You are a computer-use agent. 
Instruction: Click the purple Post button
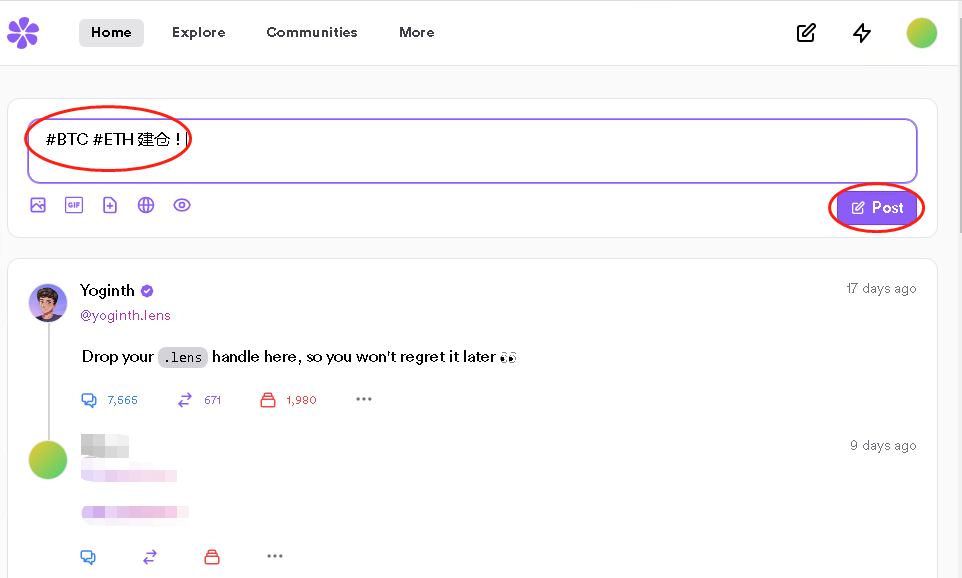click(x=877, y=208)
